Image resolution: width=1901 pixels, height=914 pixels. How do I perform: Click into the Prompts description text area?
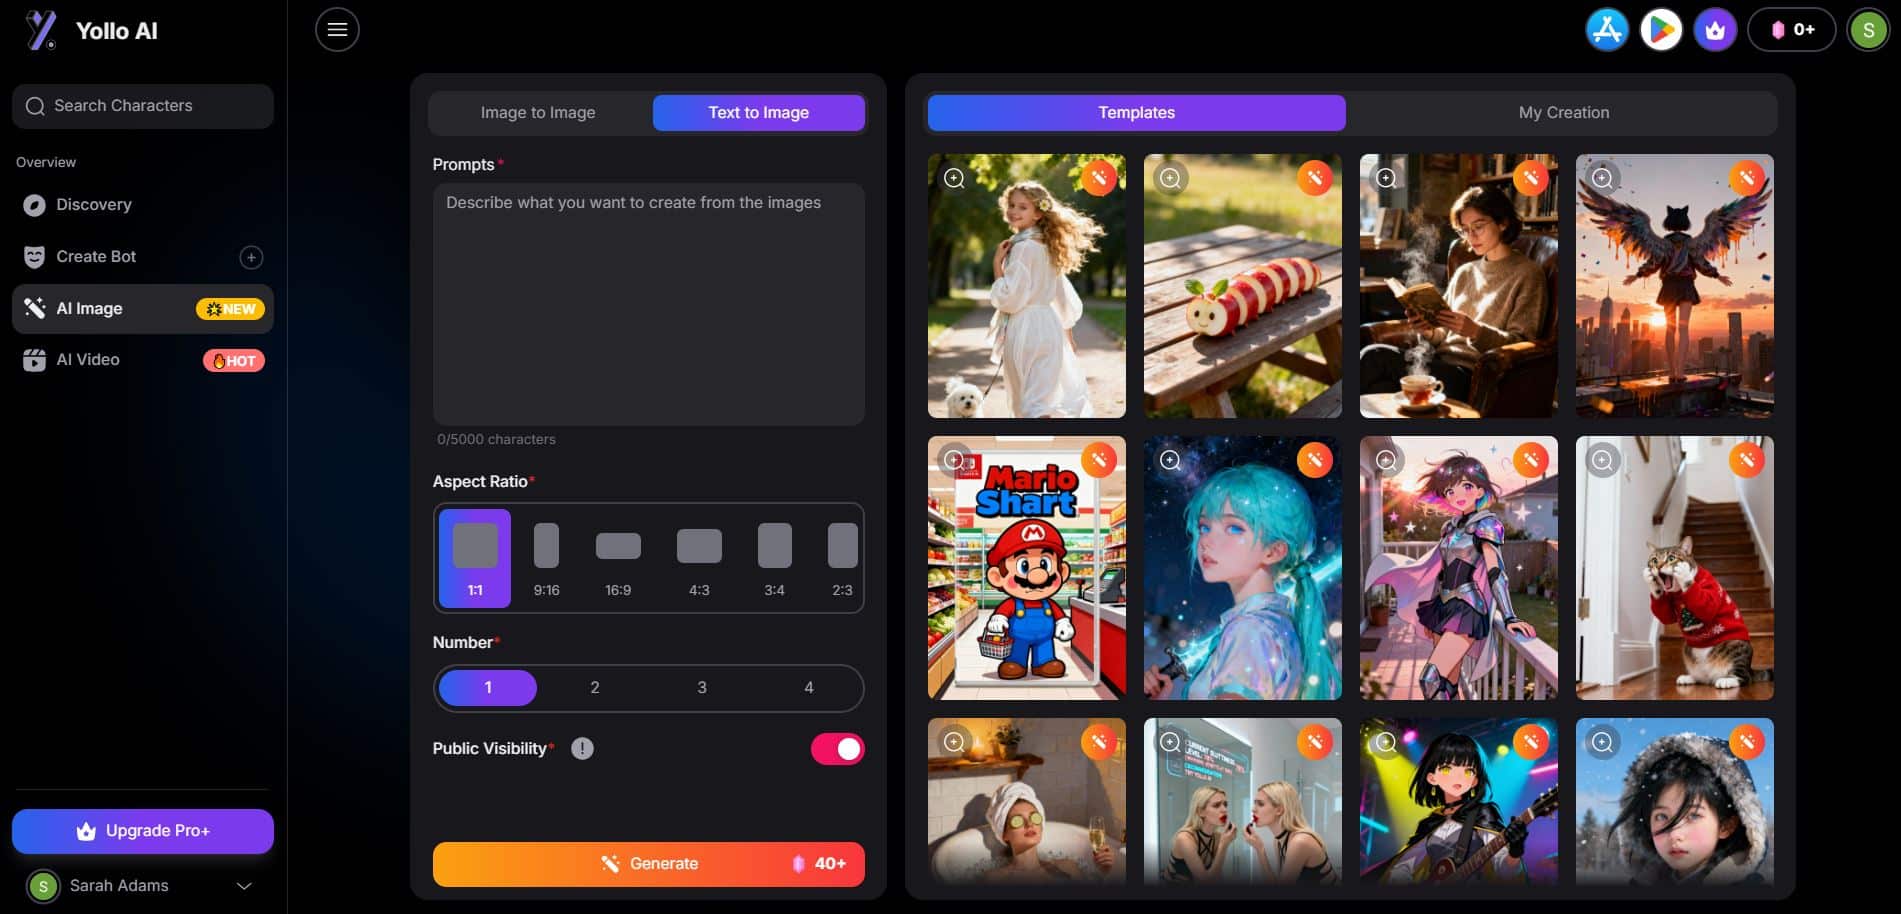tap(649, 304)
